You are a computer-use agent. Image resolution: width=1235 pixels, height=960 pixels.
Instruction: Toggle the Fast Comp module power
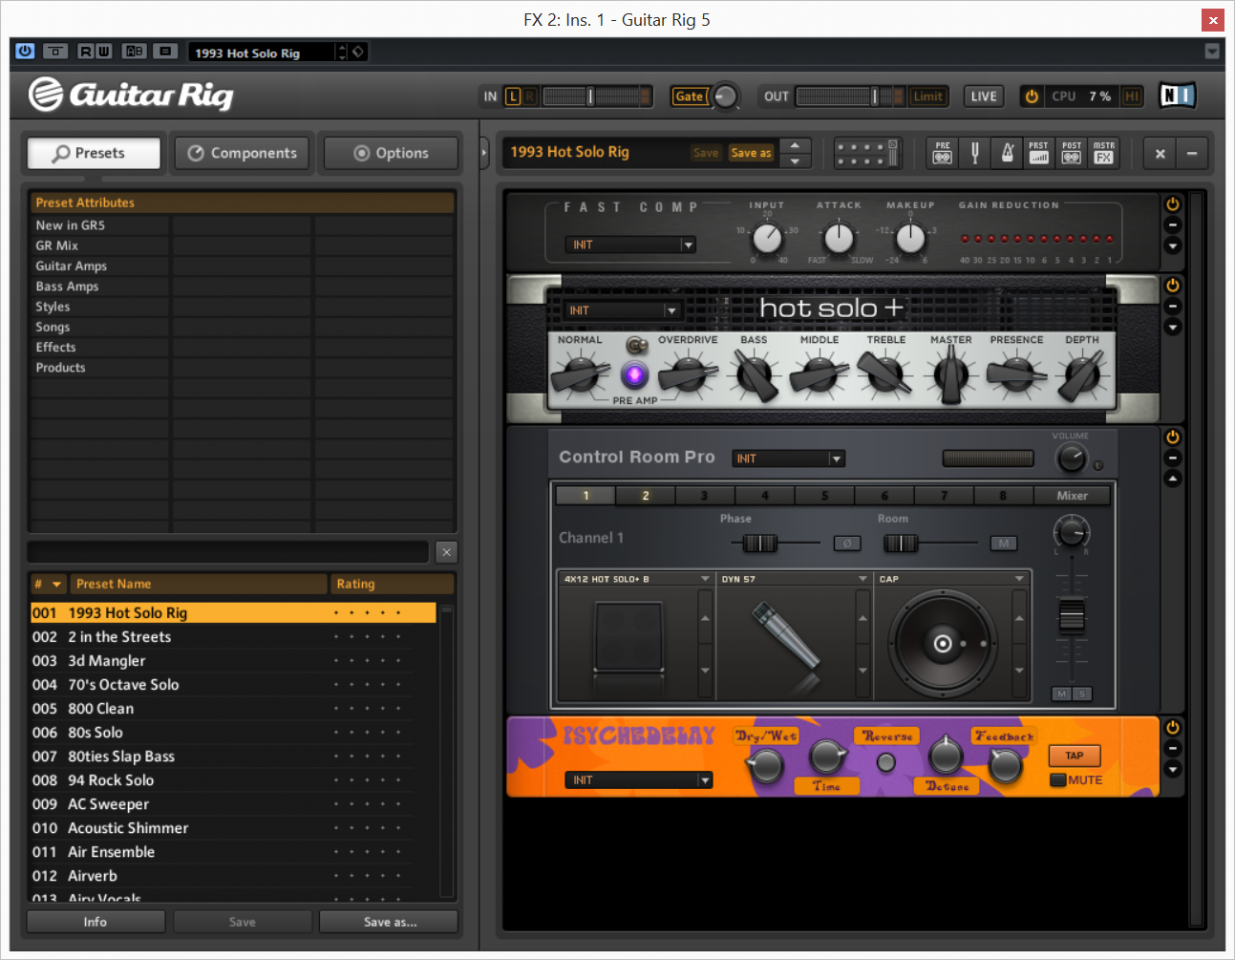[1172, 204]
